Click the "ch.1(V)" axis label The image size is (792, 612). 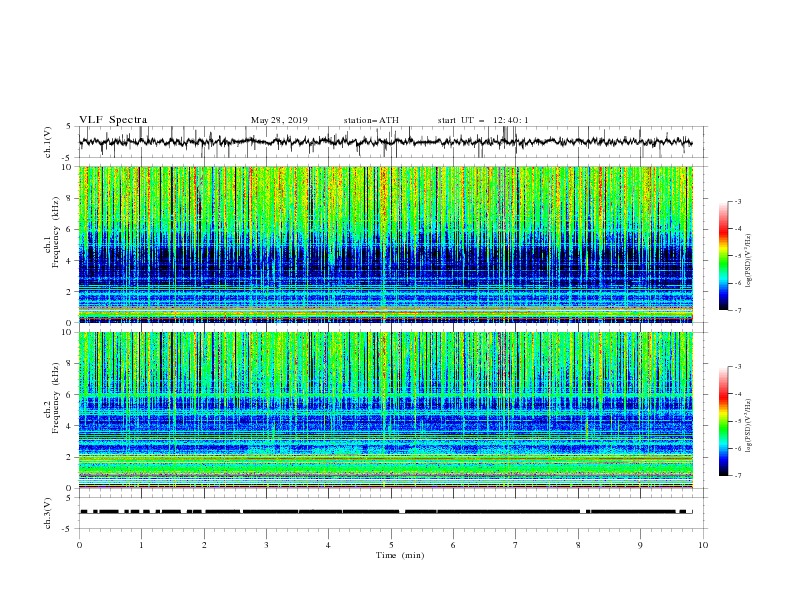click(48, 142)
